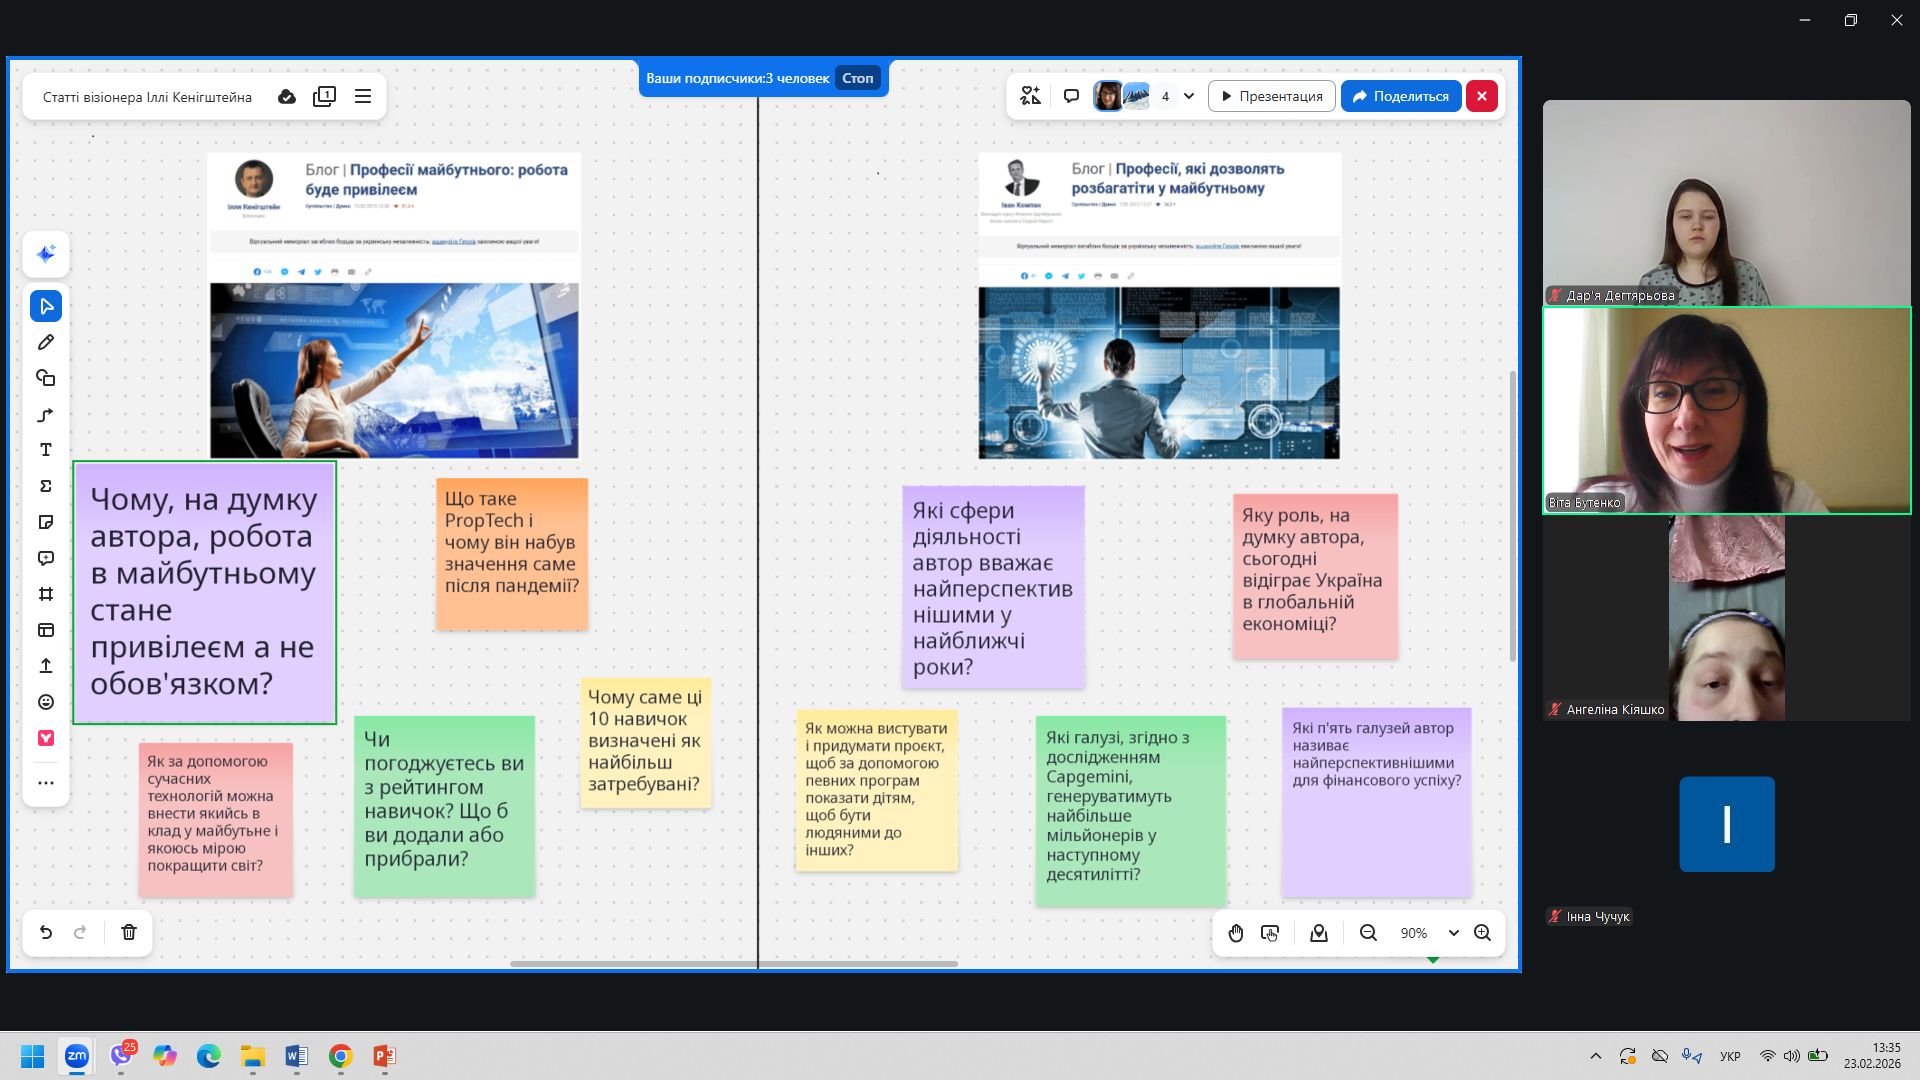Select the Pen drawing tool

(46, 343)
